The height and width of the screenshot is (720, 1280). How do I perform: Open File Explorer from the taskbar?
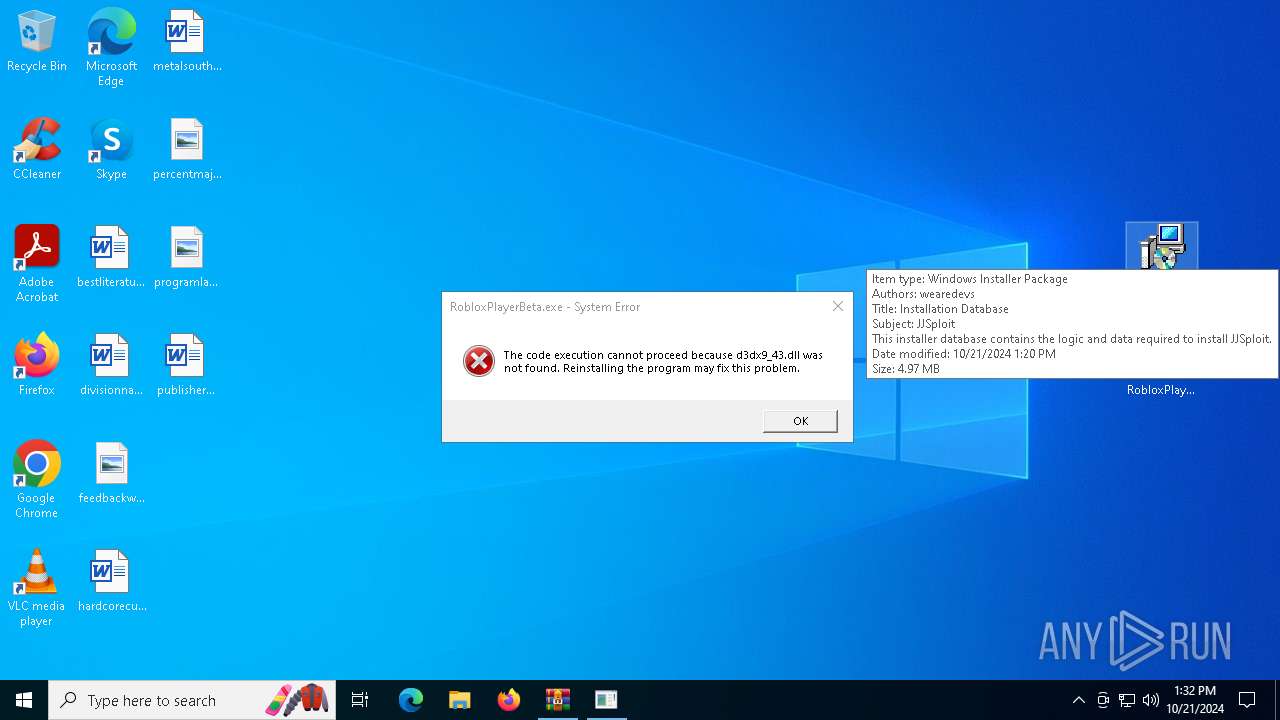coord(460,700)
